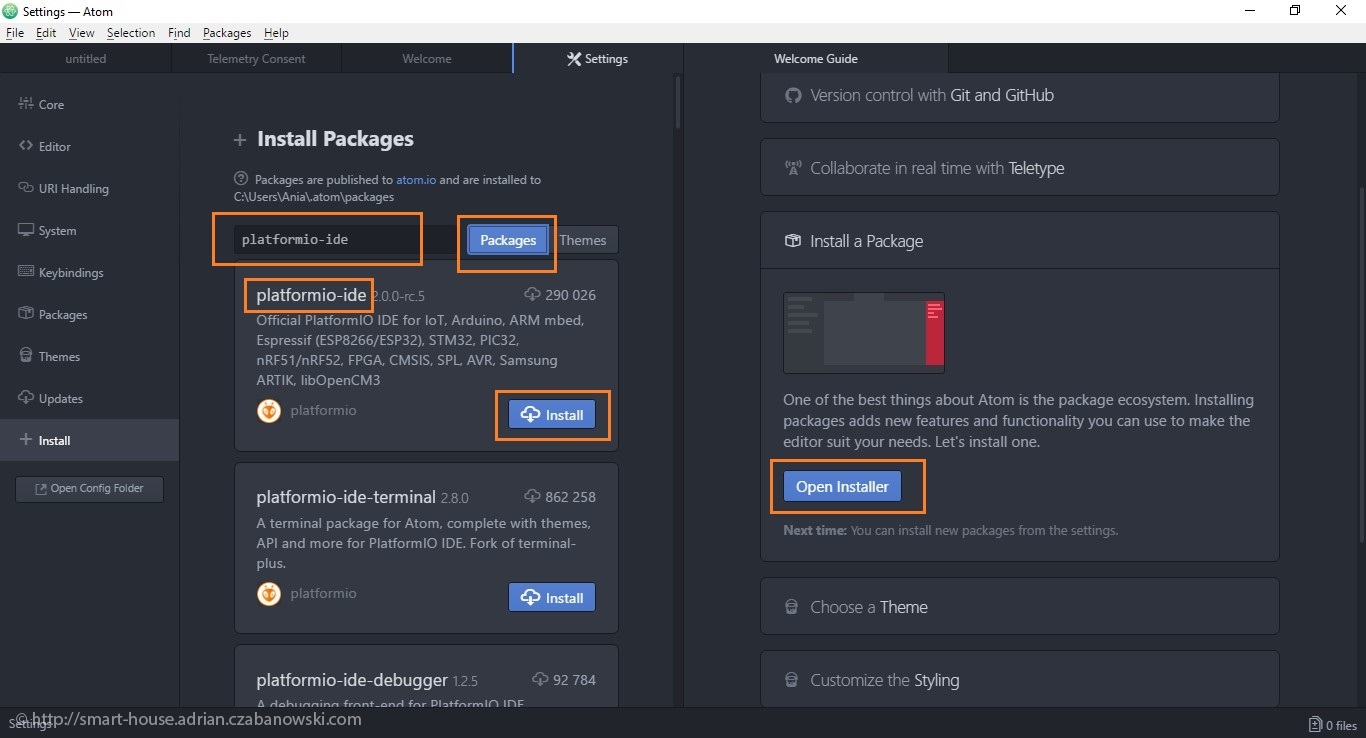Screen dimensions: 1366x738
Task: Open Packages section in sidebar
Action: point(90,314)
